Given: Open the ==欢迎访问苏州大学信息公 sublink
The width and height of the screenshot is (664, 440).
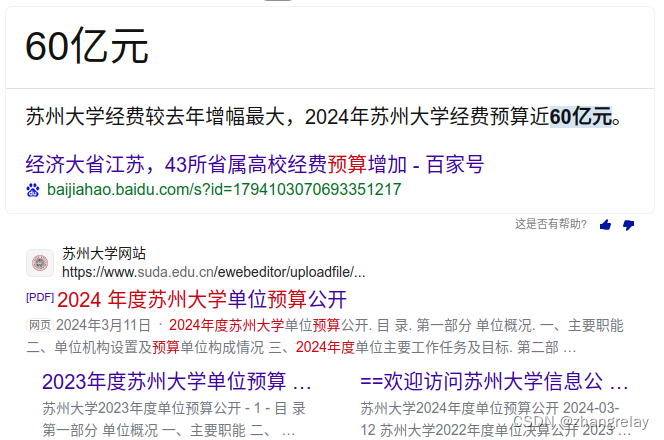Looking at the screenshot, I should pyautogui.click(x=494, y=381).
